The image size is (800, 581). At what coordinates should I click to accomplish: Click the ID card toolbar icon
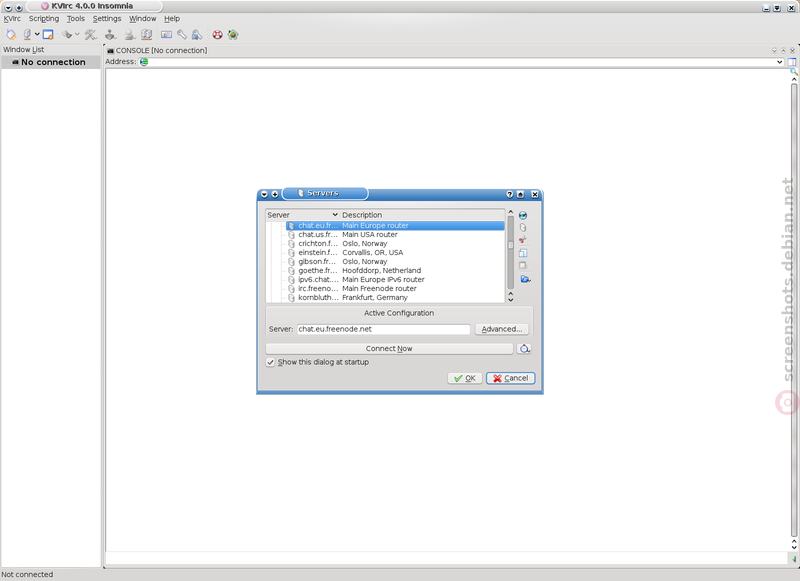click(166, 35)
